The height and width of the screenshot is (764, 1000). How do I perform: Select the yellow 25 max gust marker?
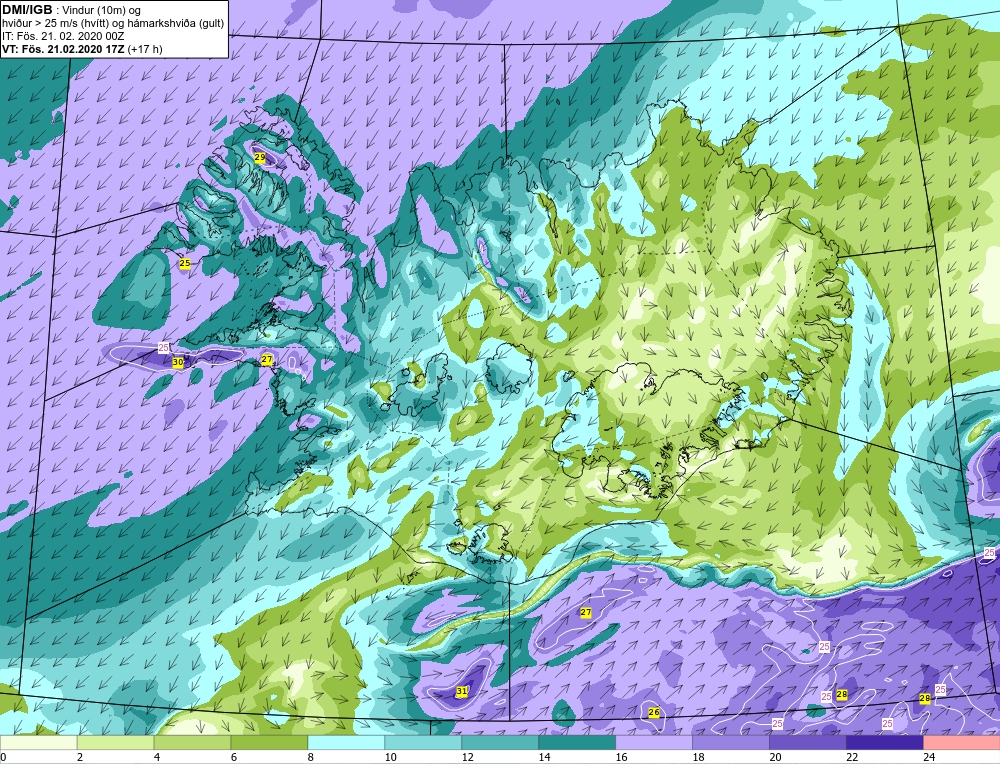coord(184,263)
